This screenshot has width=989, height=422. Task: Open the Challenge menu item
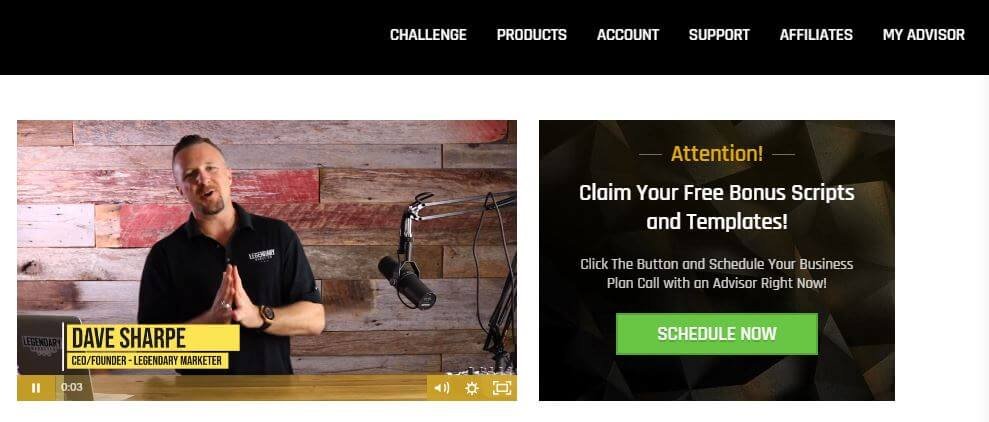click(428, 35)
